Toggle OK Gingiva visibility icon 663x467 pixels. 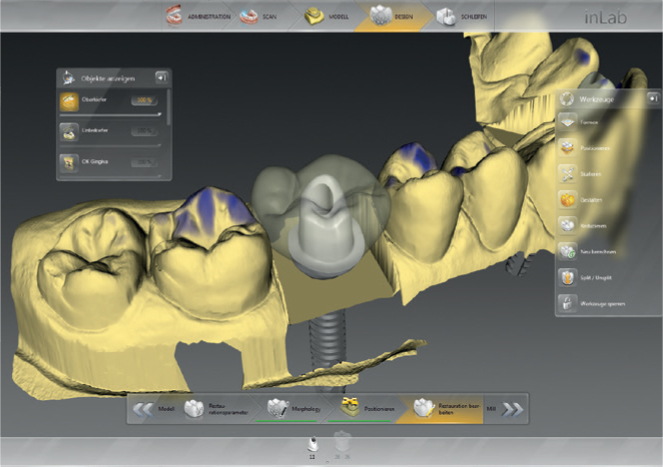click(69, 160)
